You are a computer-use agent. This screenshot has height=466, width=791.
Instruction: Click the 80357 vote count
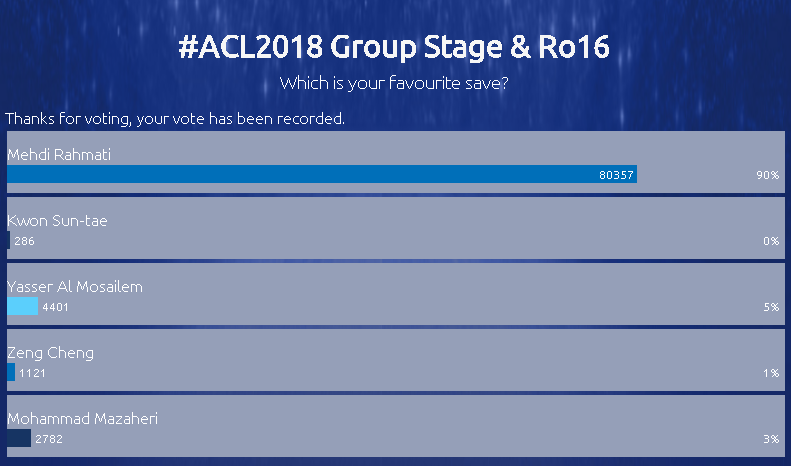coord(616,175)
